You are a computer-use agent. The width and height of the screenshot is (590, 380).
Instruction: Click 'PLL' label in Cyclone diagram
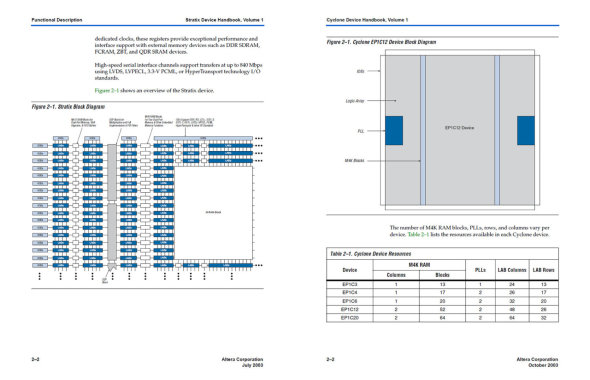pos(360,131)
